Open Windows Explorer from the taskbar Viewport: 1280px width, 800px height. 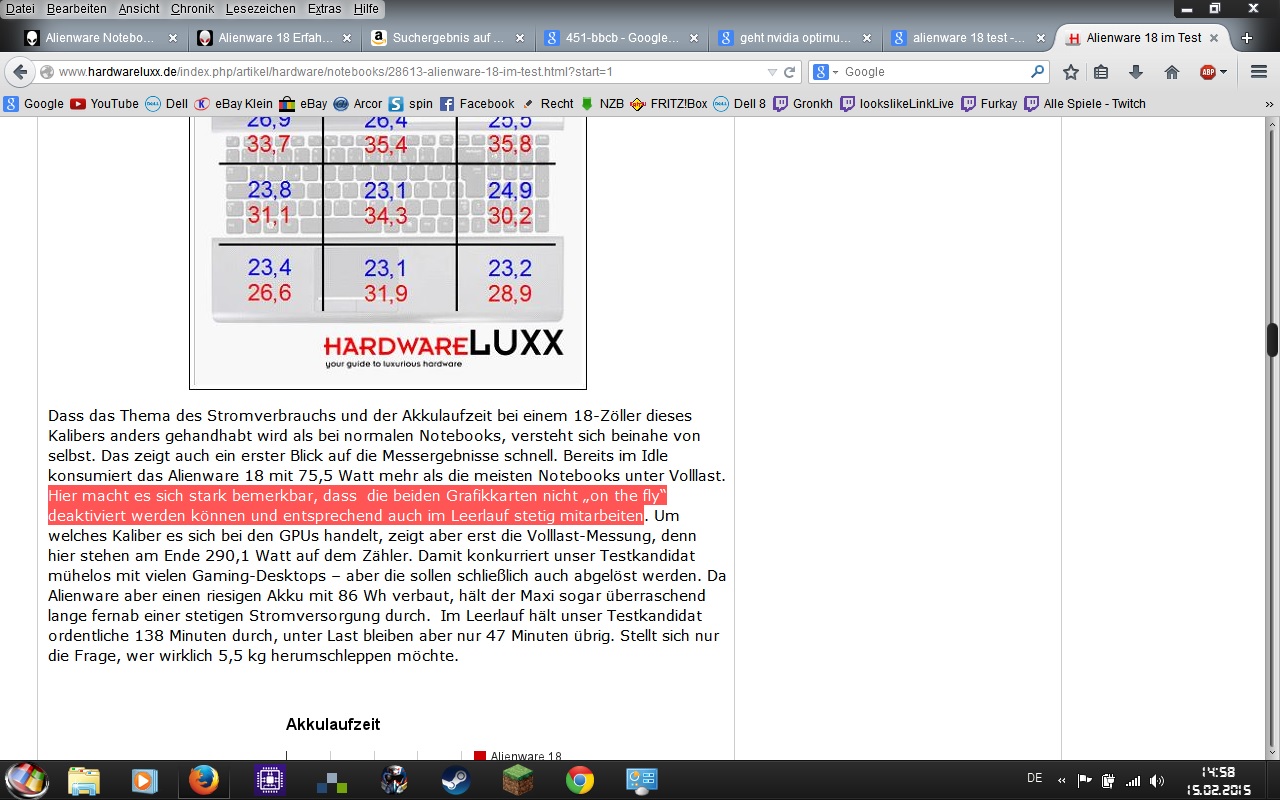tap(85, 780)
